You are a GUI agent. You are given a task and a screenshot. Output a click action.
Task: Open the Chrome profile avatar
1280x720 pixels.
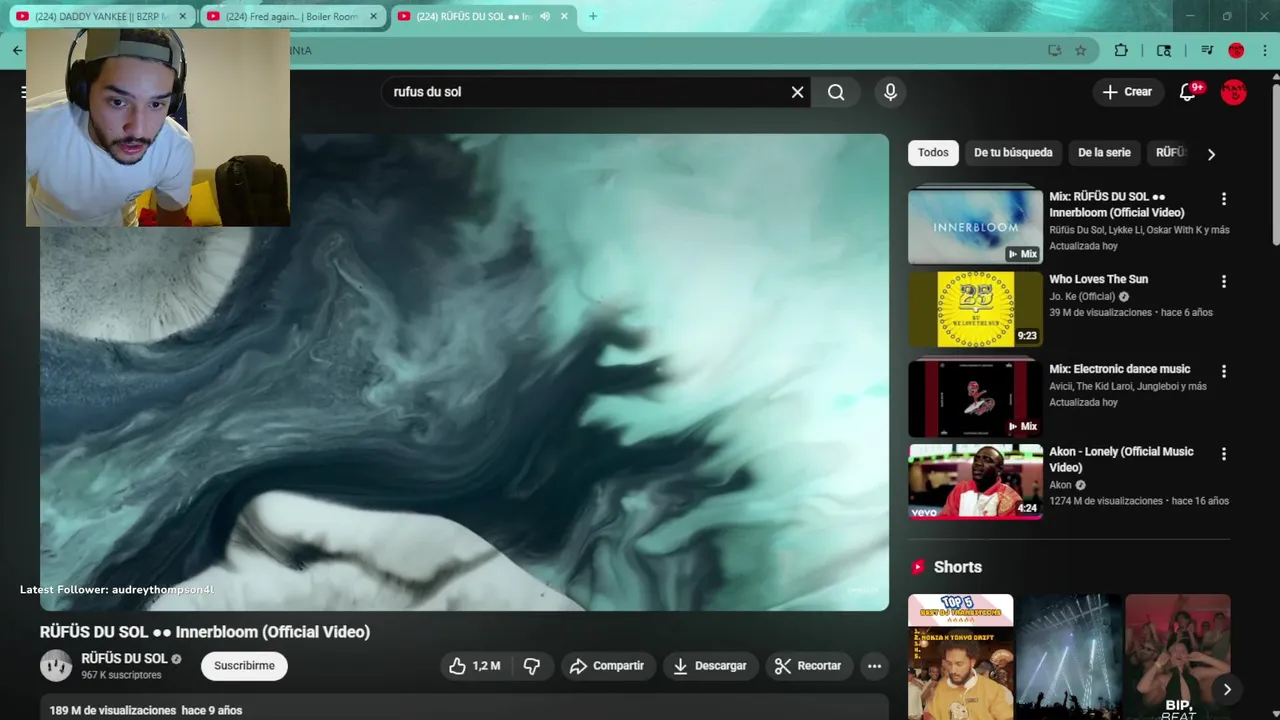[1236, 50]
